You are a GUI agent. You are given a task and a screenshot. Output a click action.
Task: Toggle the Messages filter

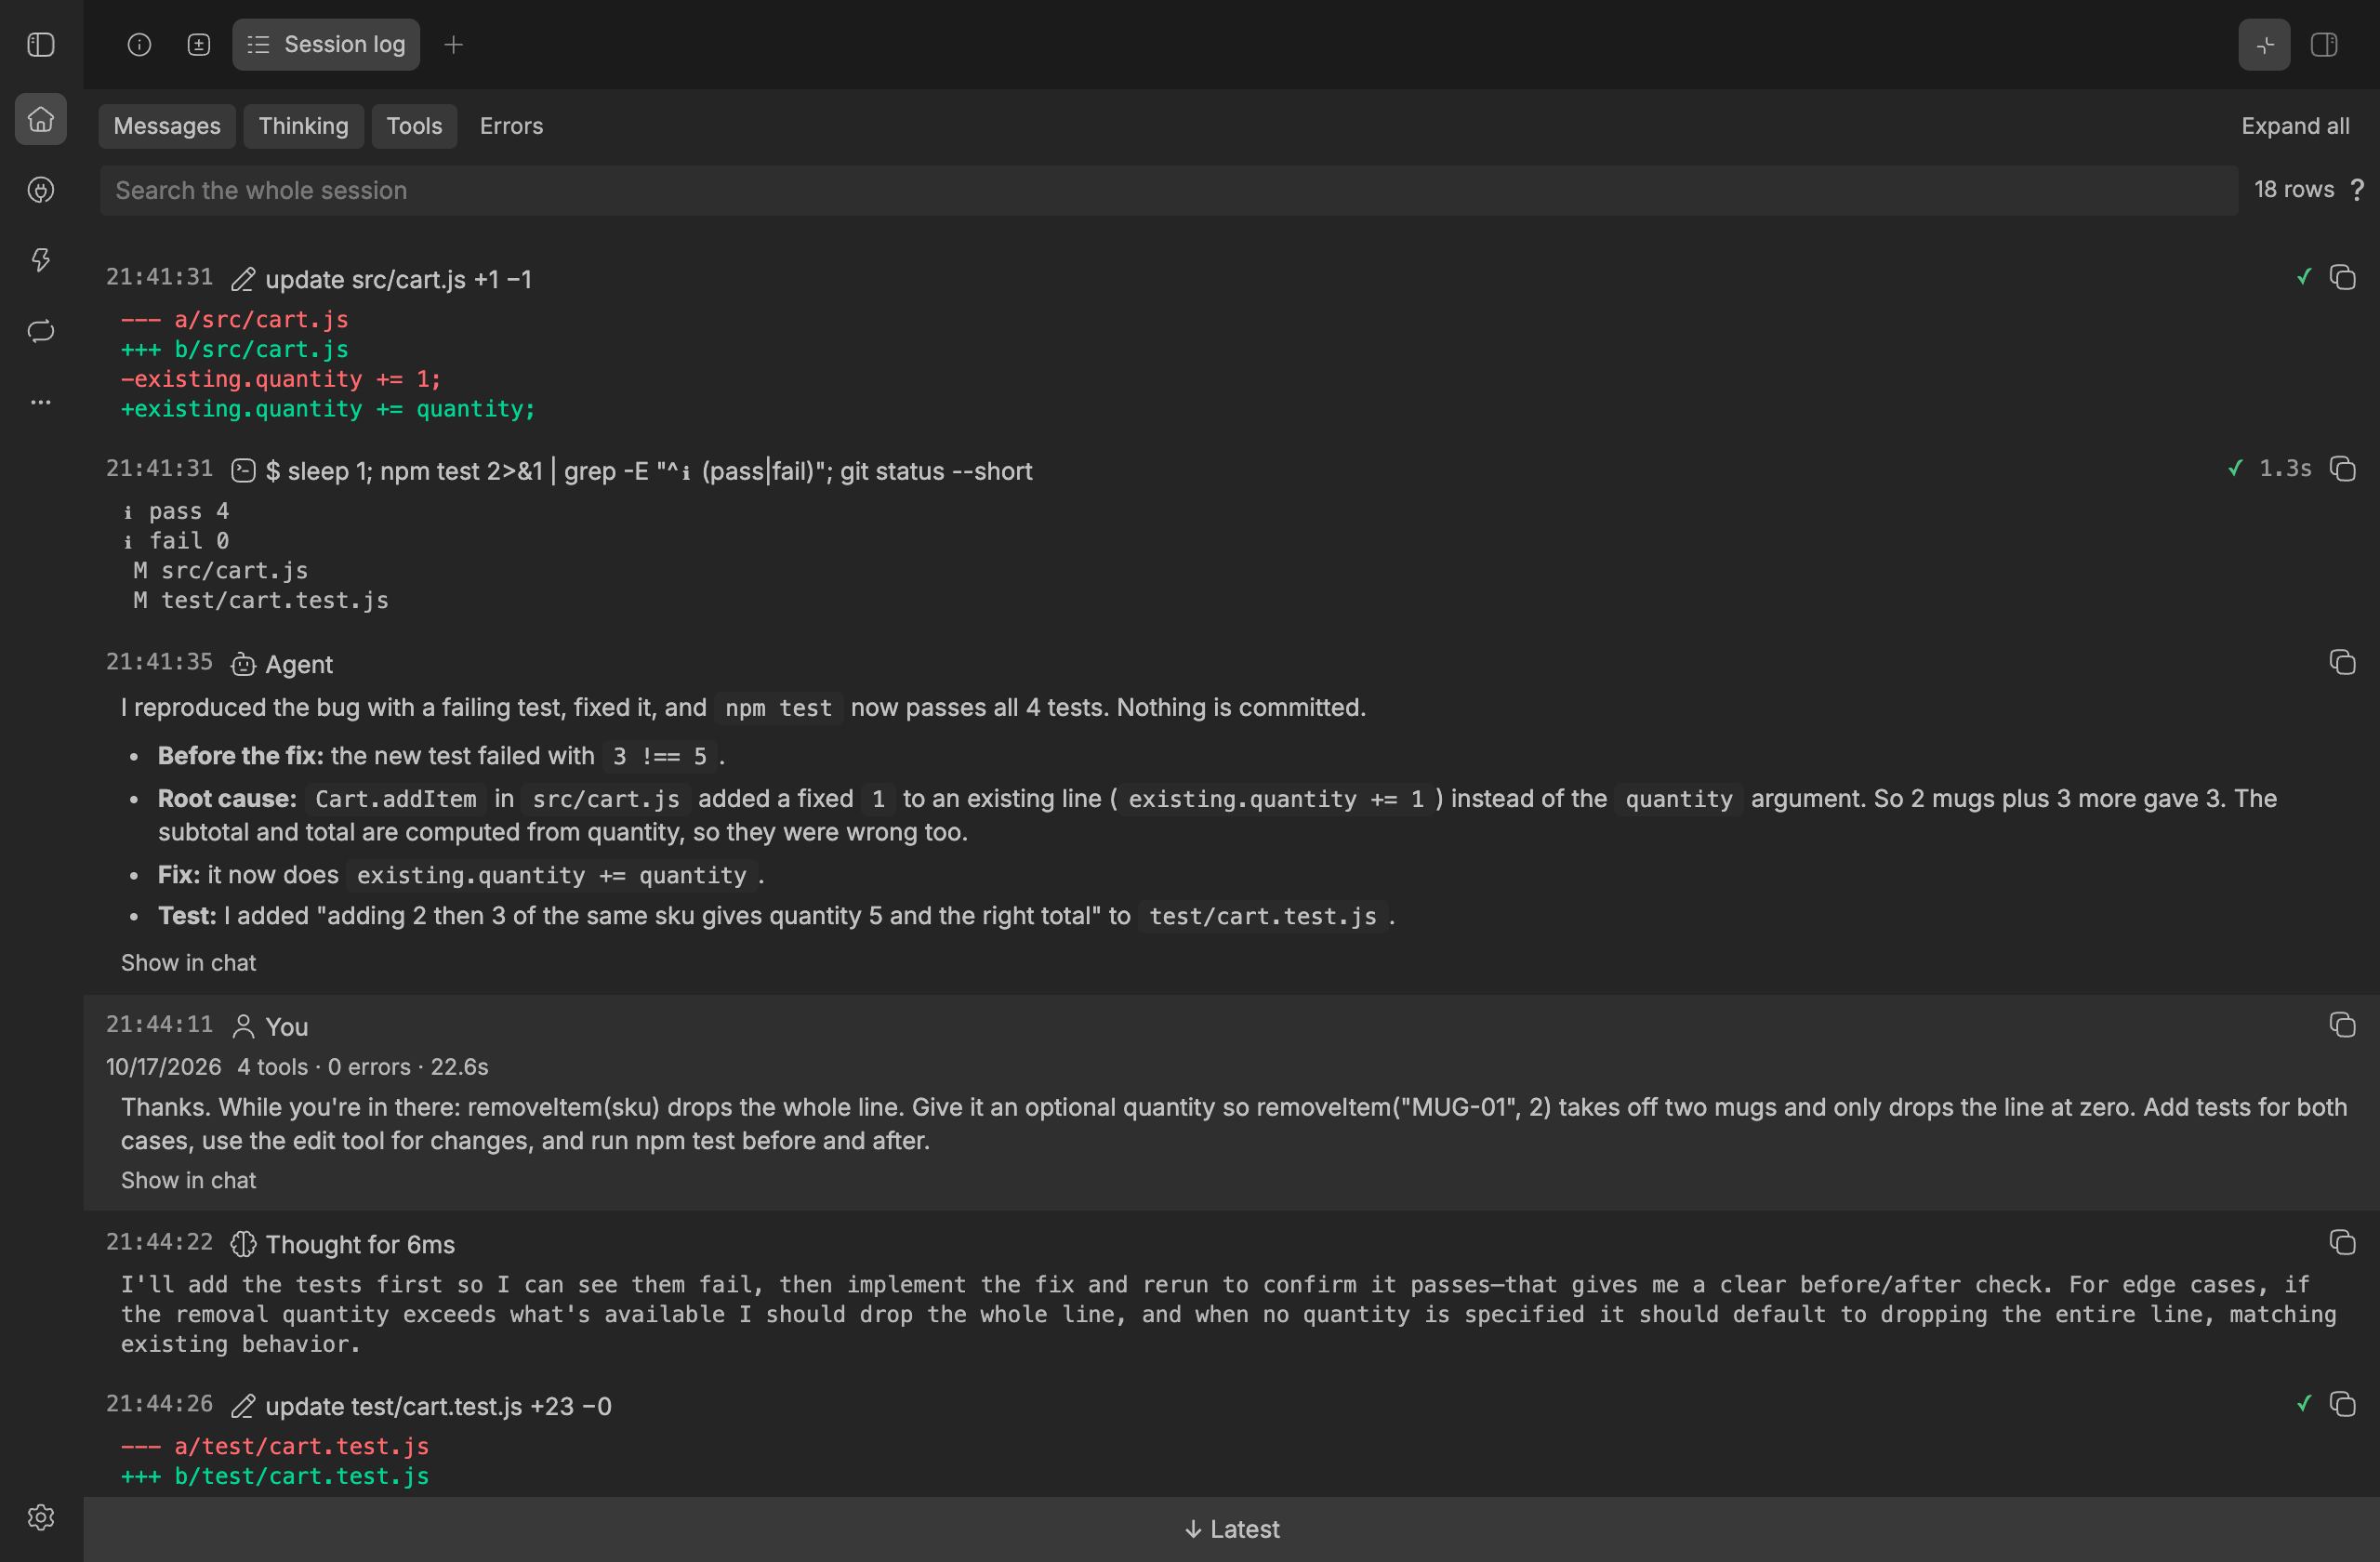[x=167, y=126]
